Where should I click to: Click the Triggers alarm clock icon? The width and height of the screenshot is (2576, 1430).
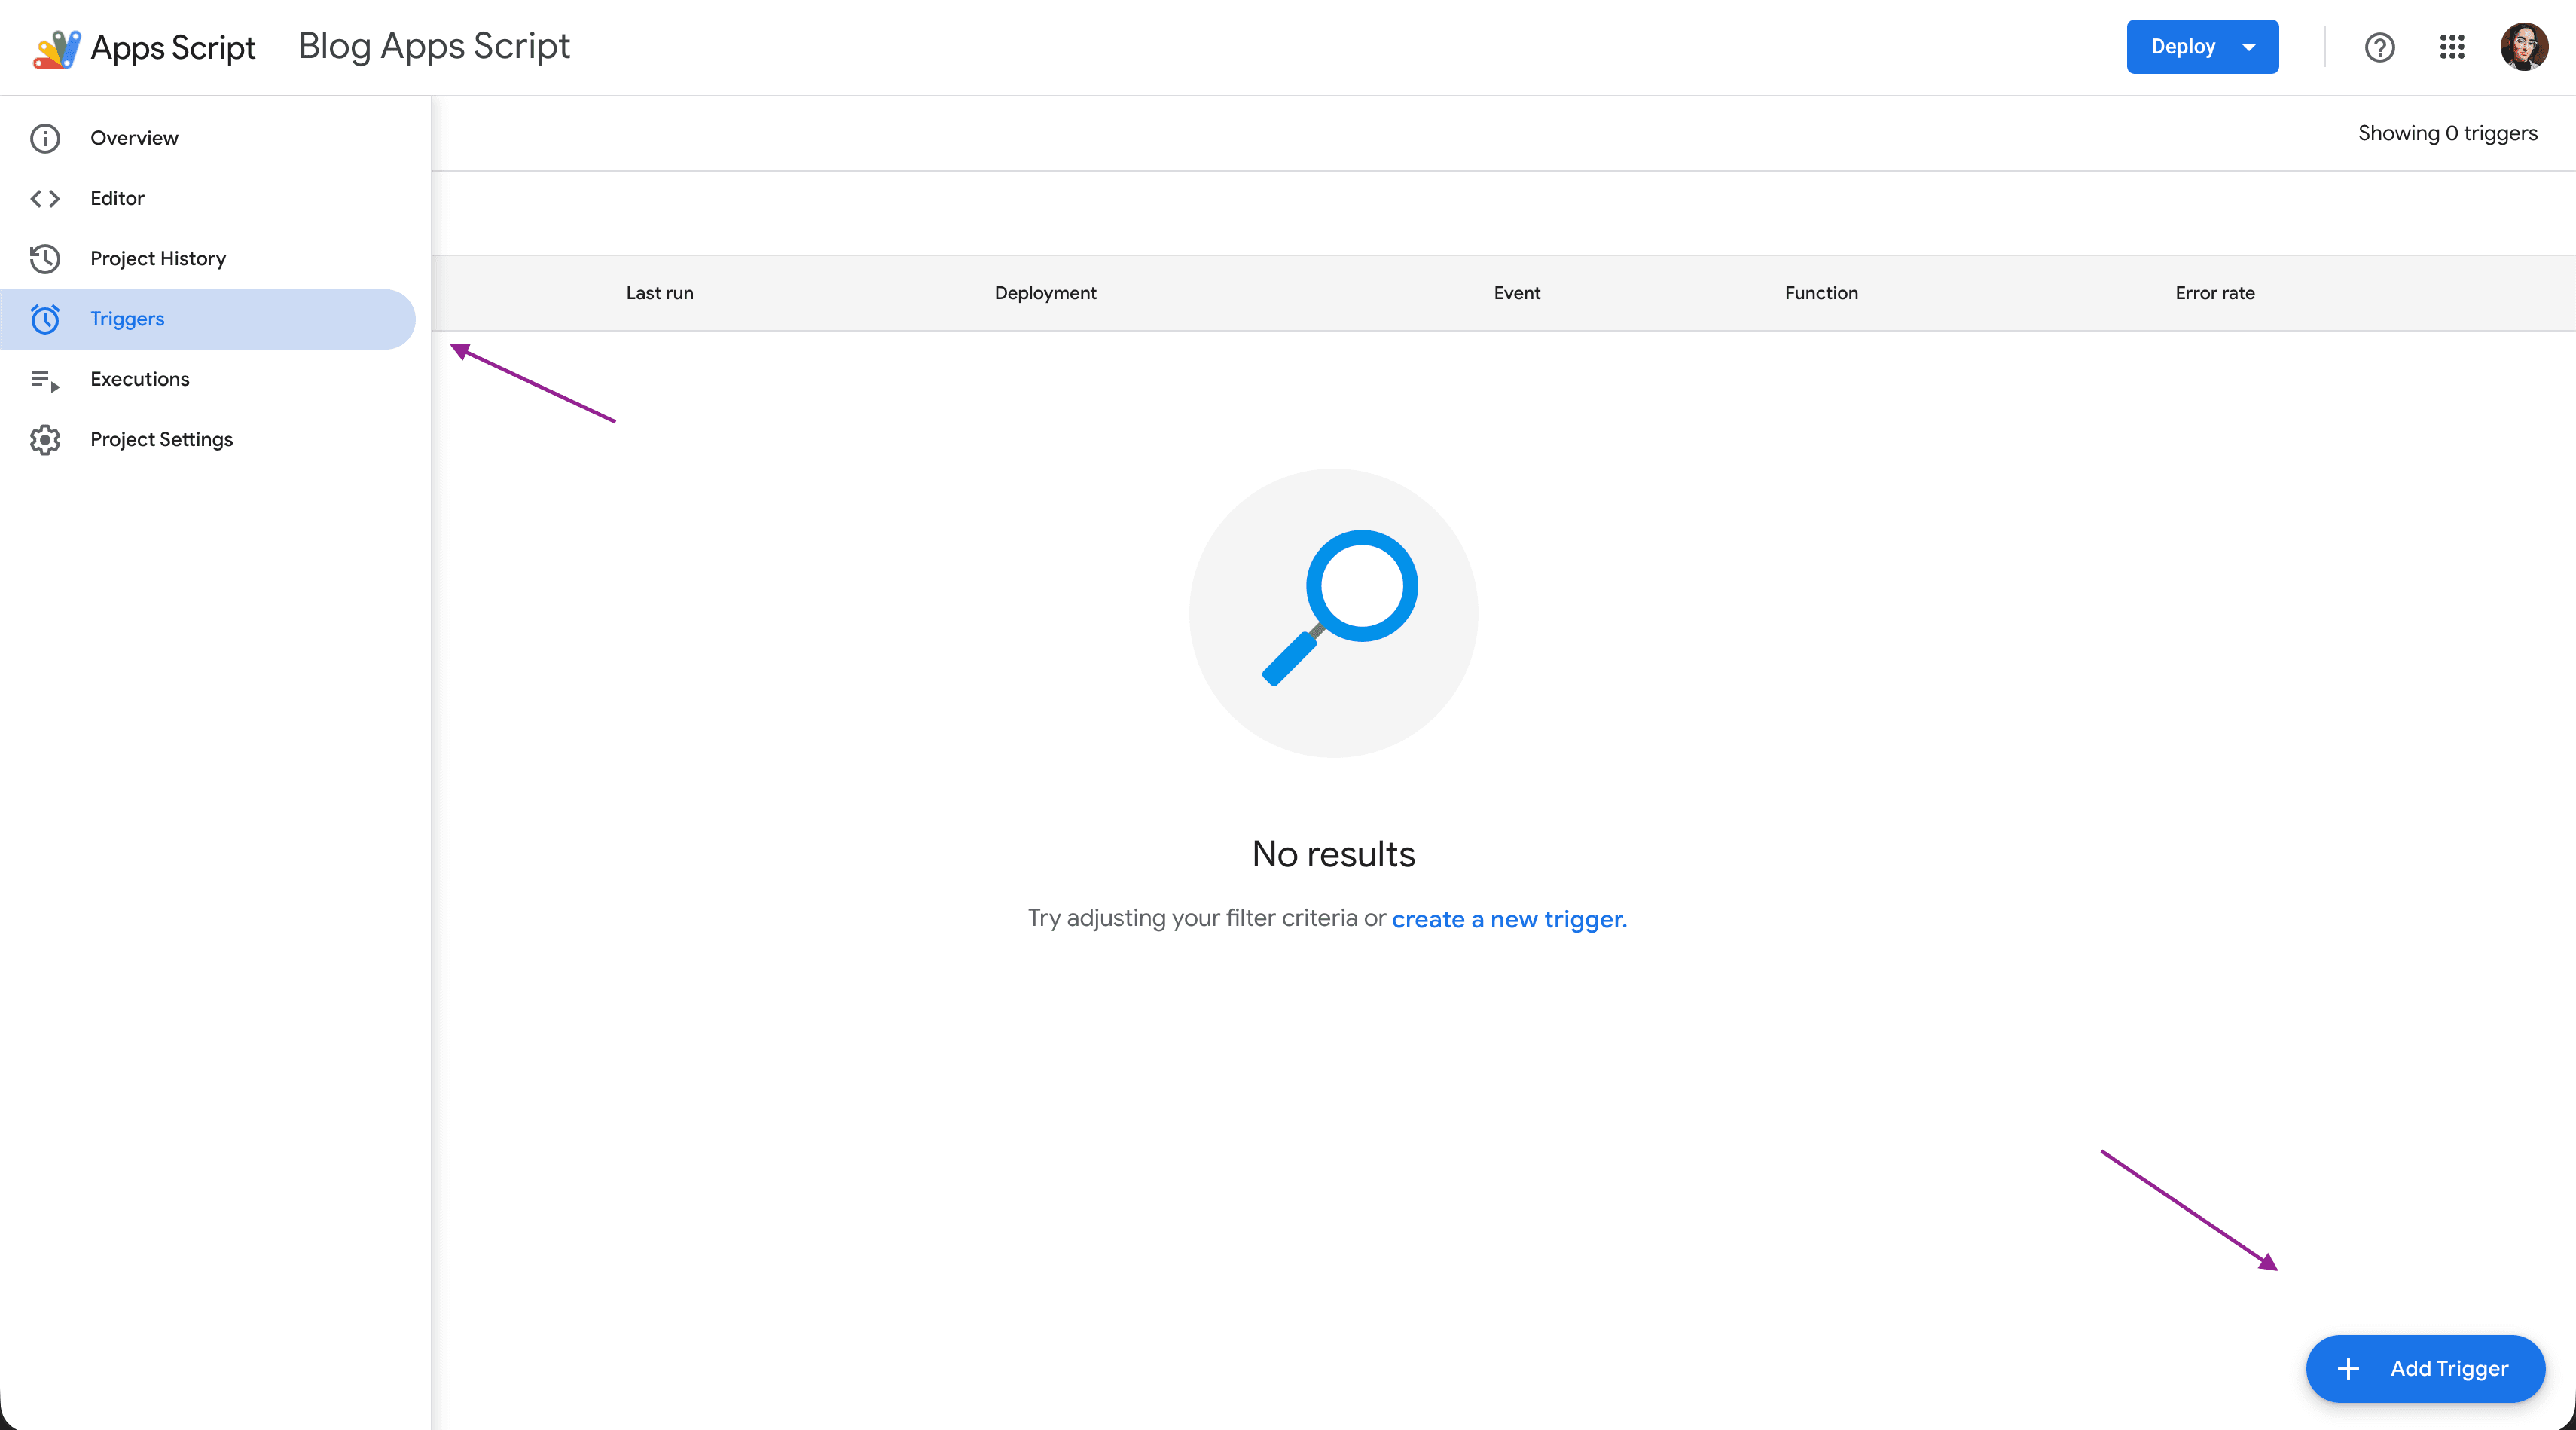click(45, 319)
